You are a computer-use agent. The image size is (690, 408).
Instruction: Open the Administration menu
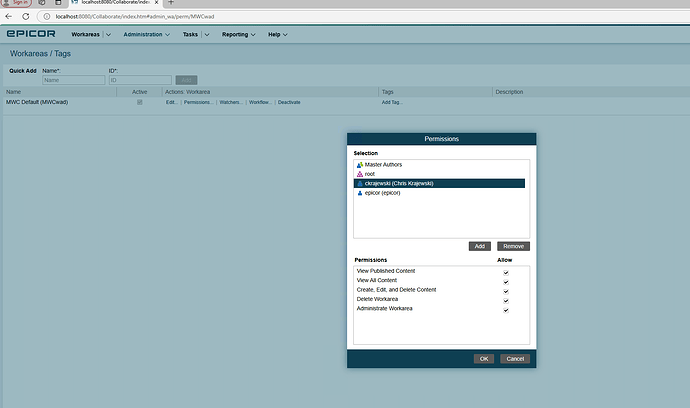point(143,34)
